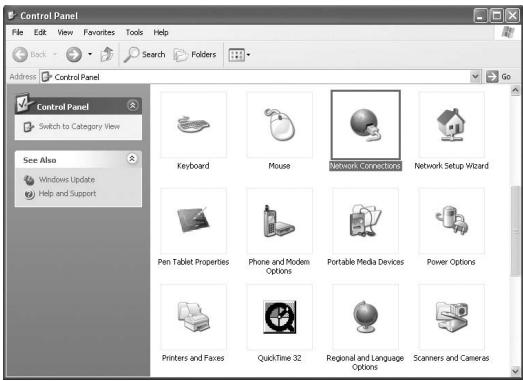Open the Edit menu

click(x=40, y=32)
